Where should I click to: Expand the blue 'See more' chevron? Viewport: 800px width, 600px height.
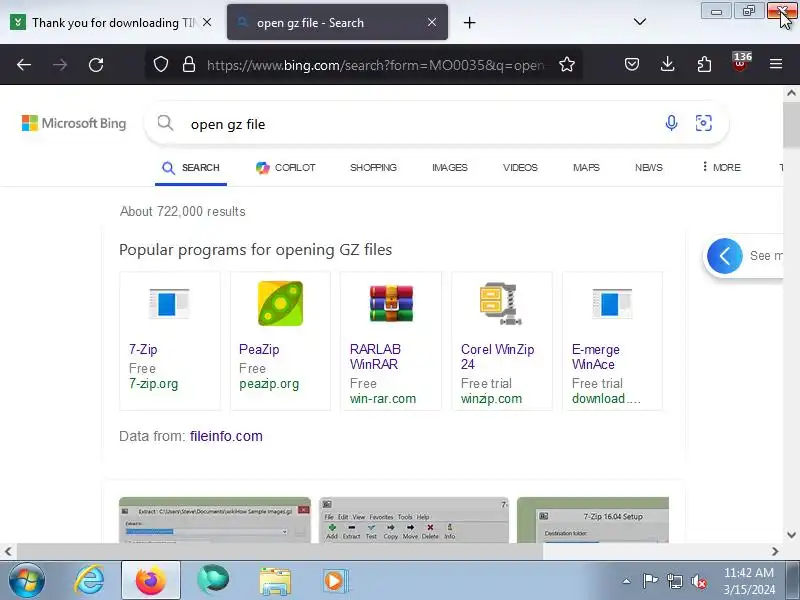pos(724,256)
